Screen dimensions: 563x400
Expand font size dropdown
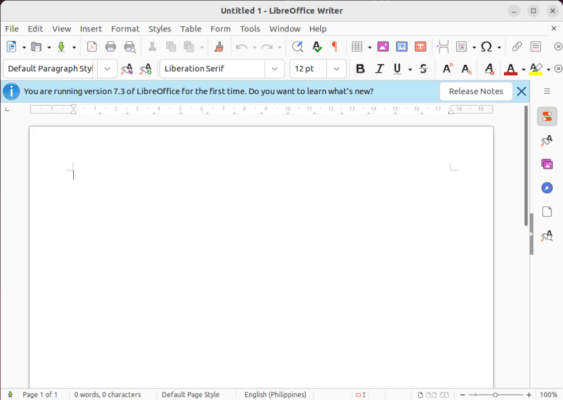336,69
